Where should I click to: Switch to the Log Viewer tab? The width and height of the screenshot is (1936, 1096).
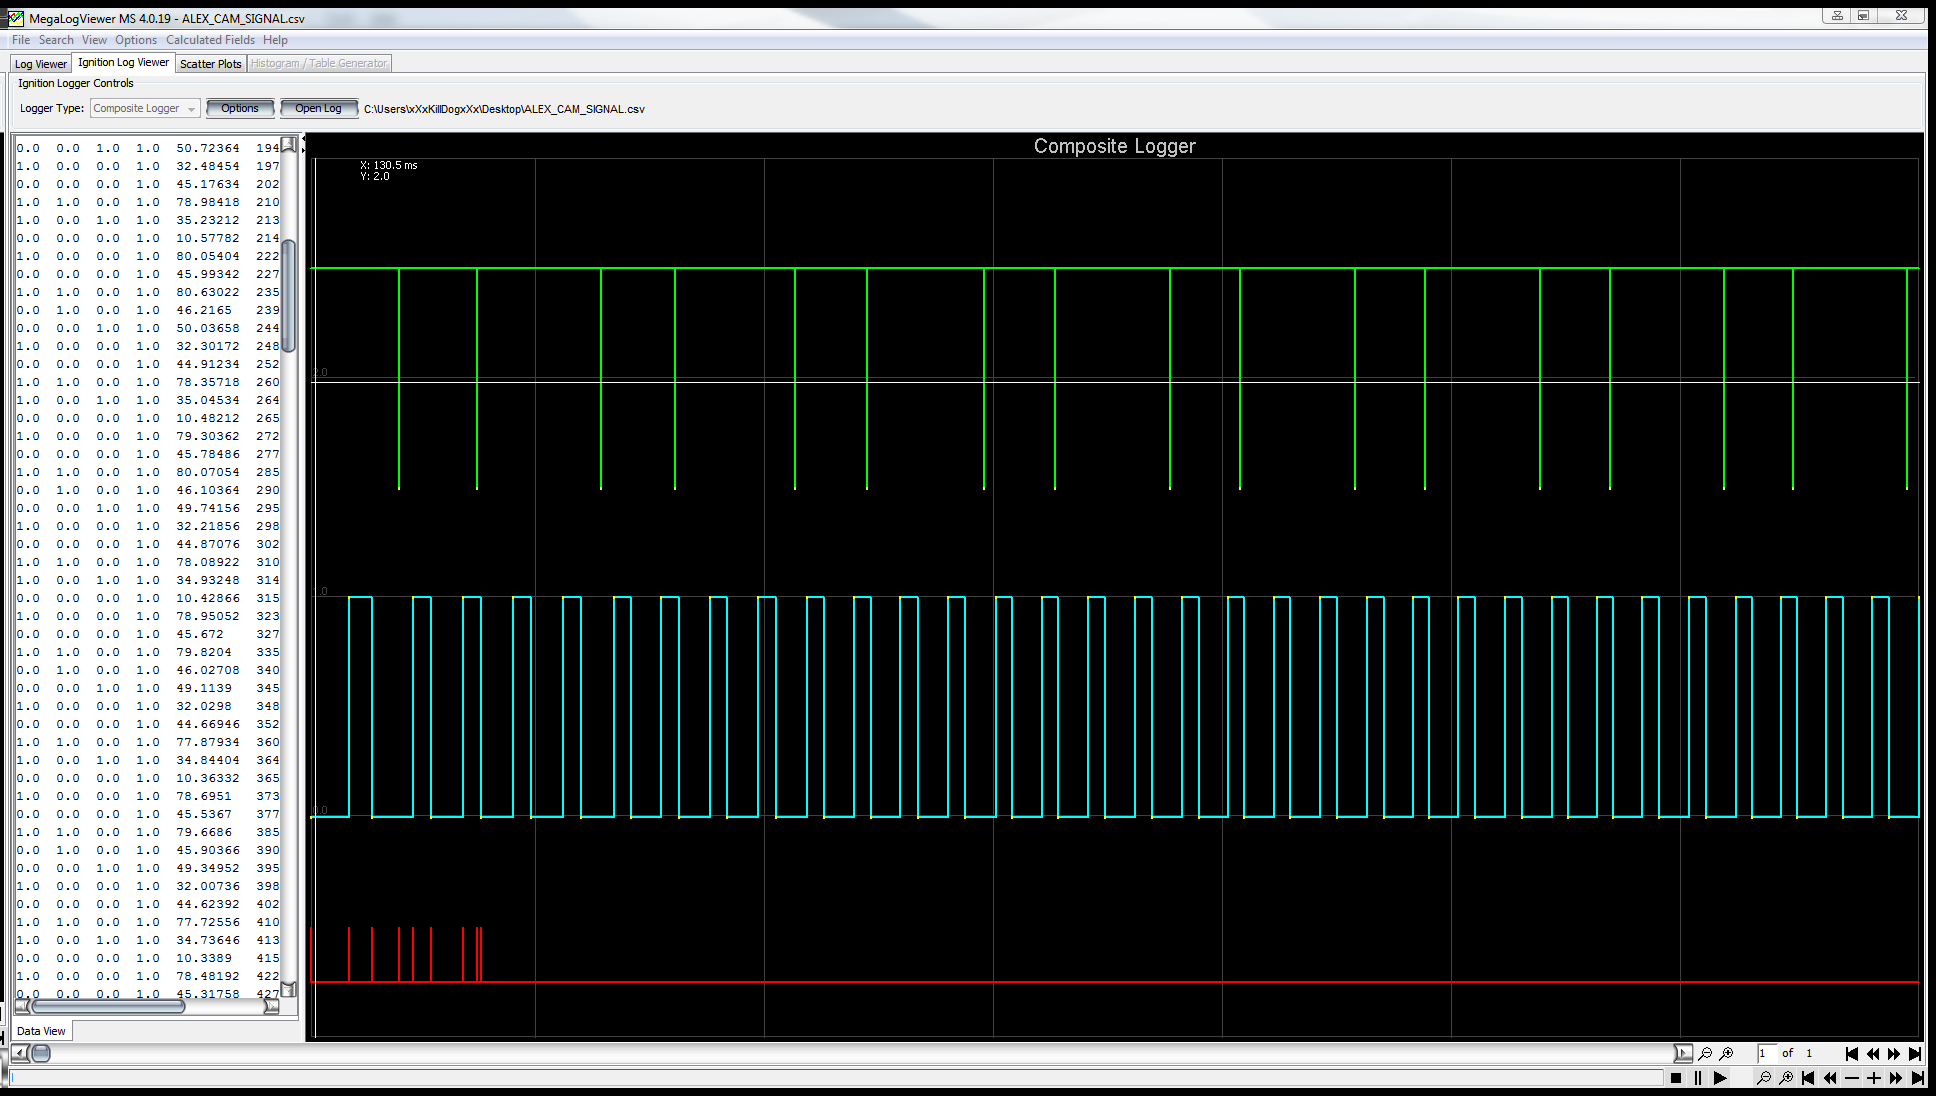click(40, 64)
